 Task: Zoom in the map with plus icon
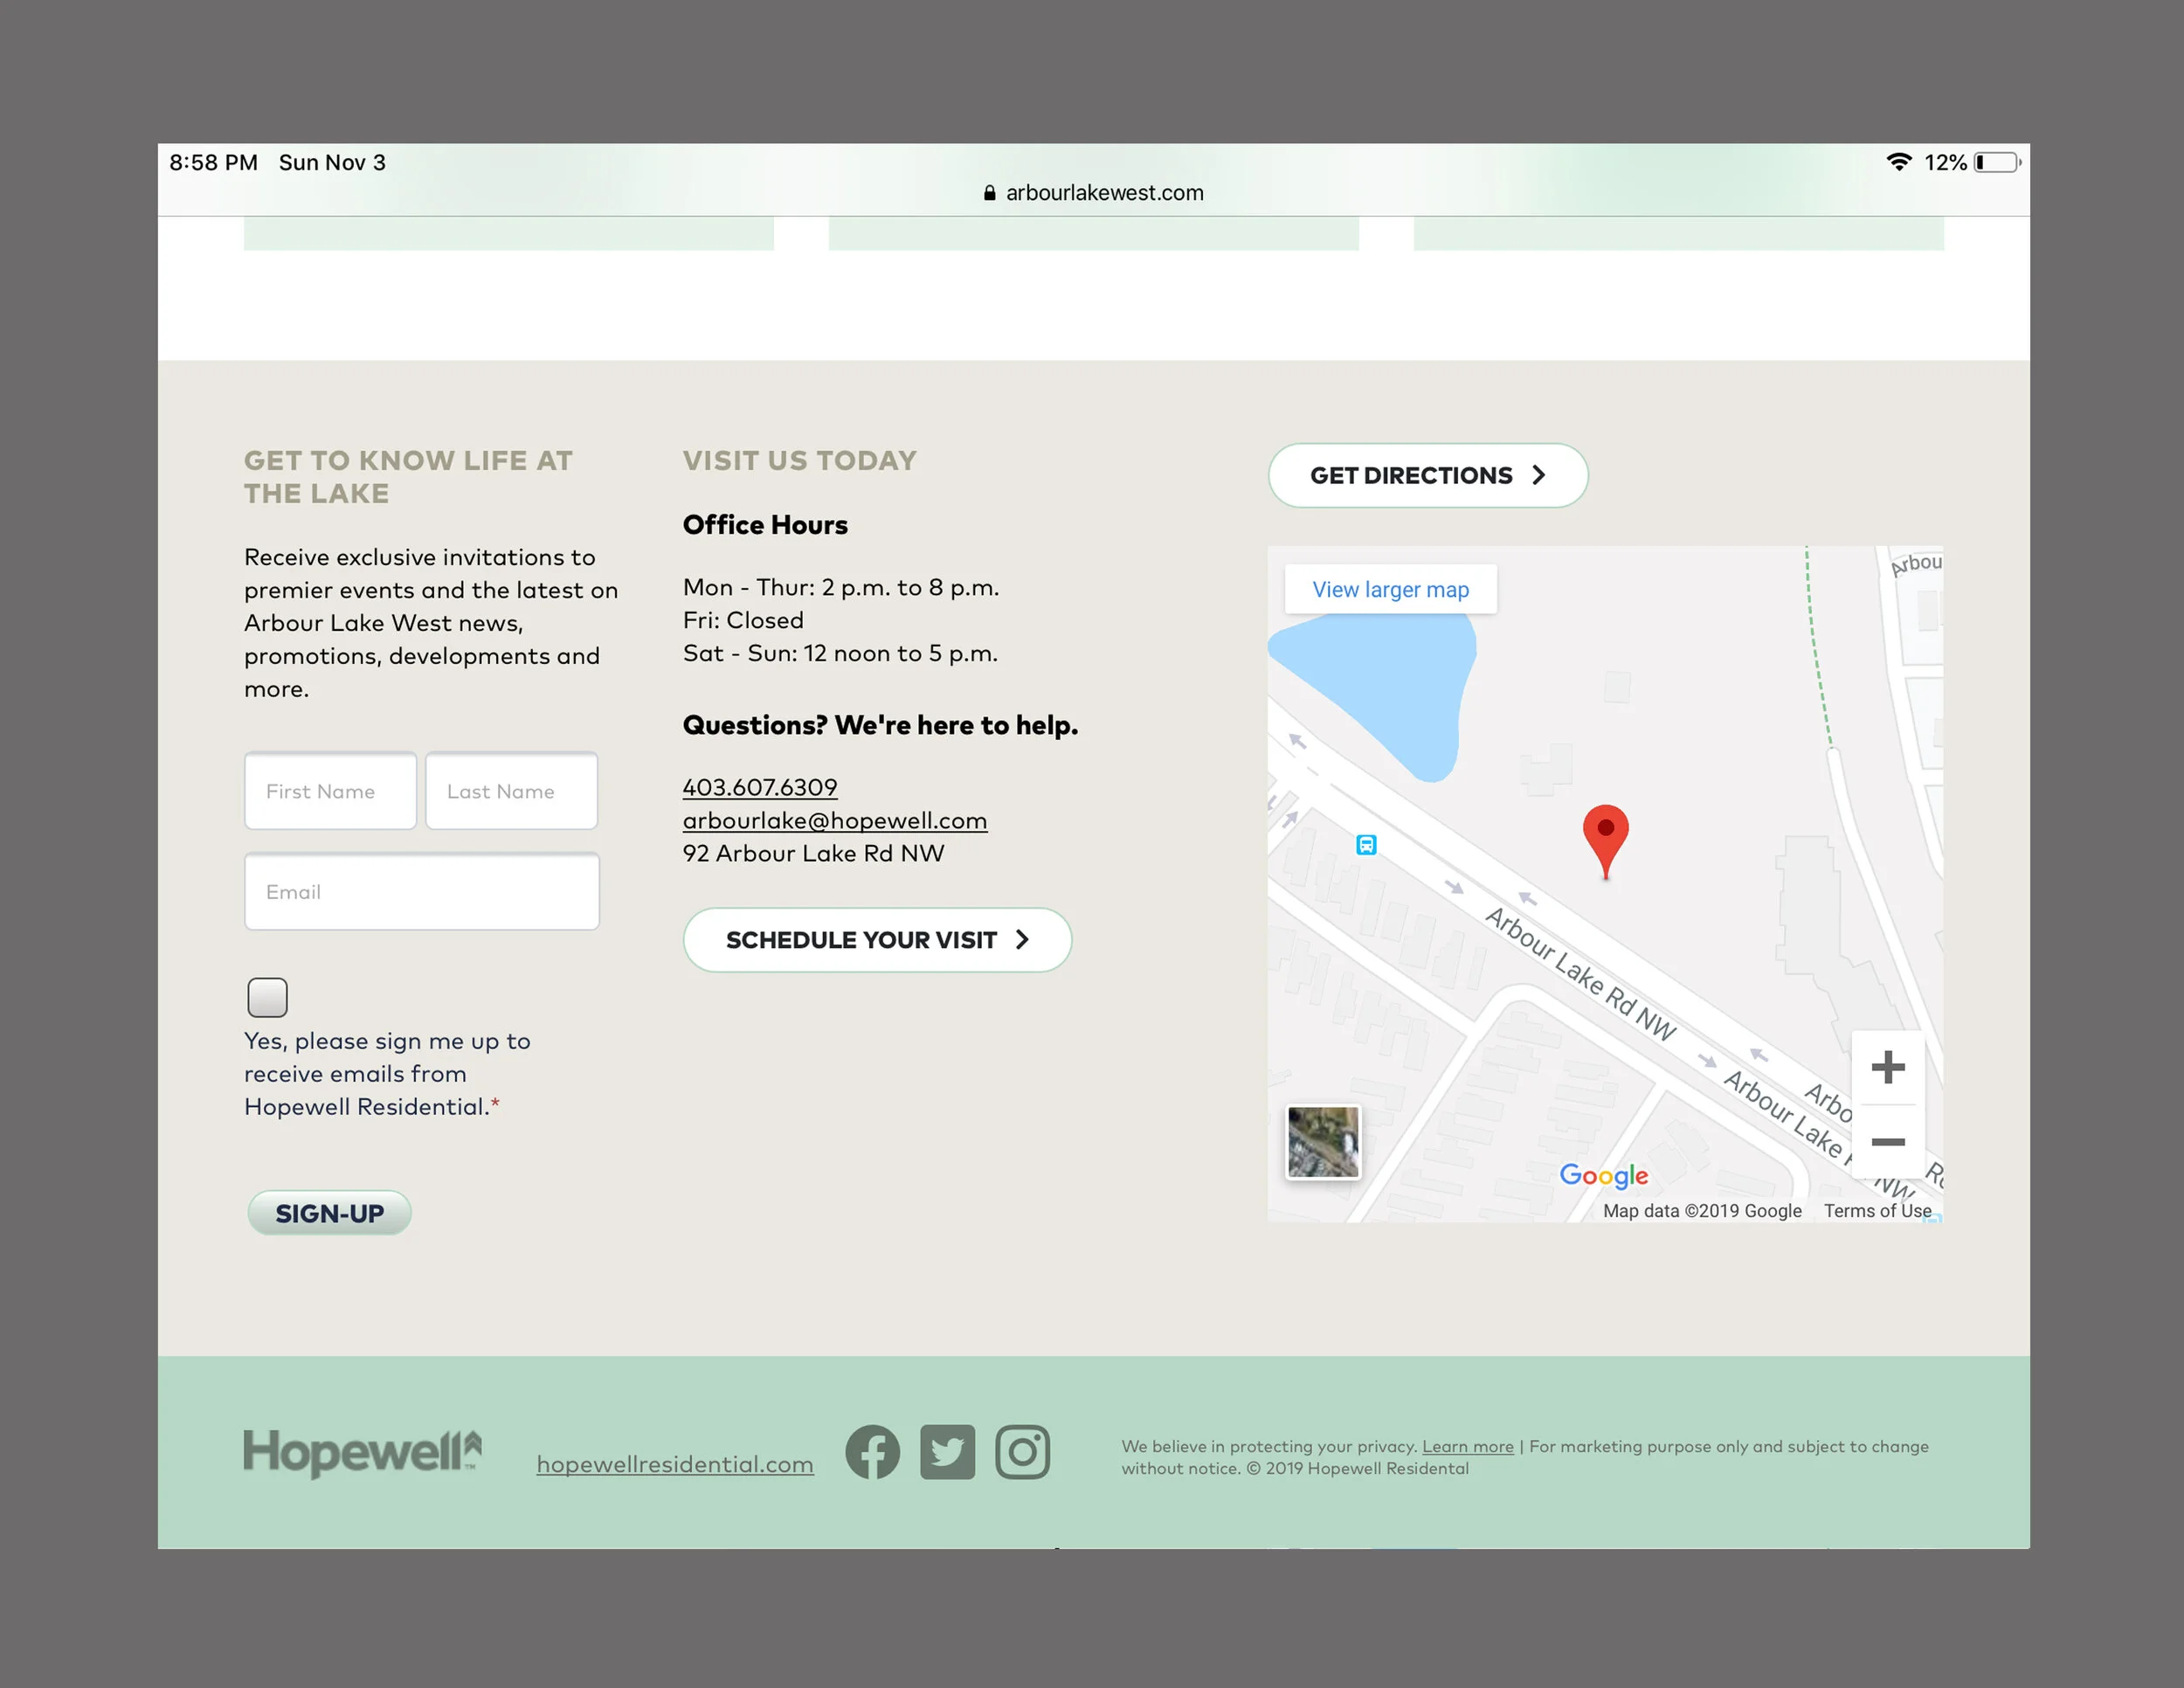point(1887,1067)
